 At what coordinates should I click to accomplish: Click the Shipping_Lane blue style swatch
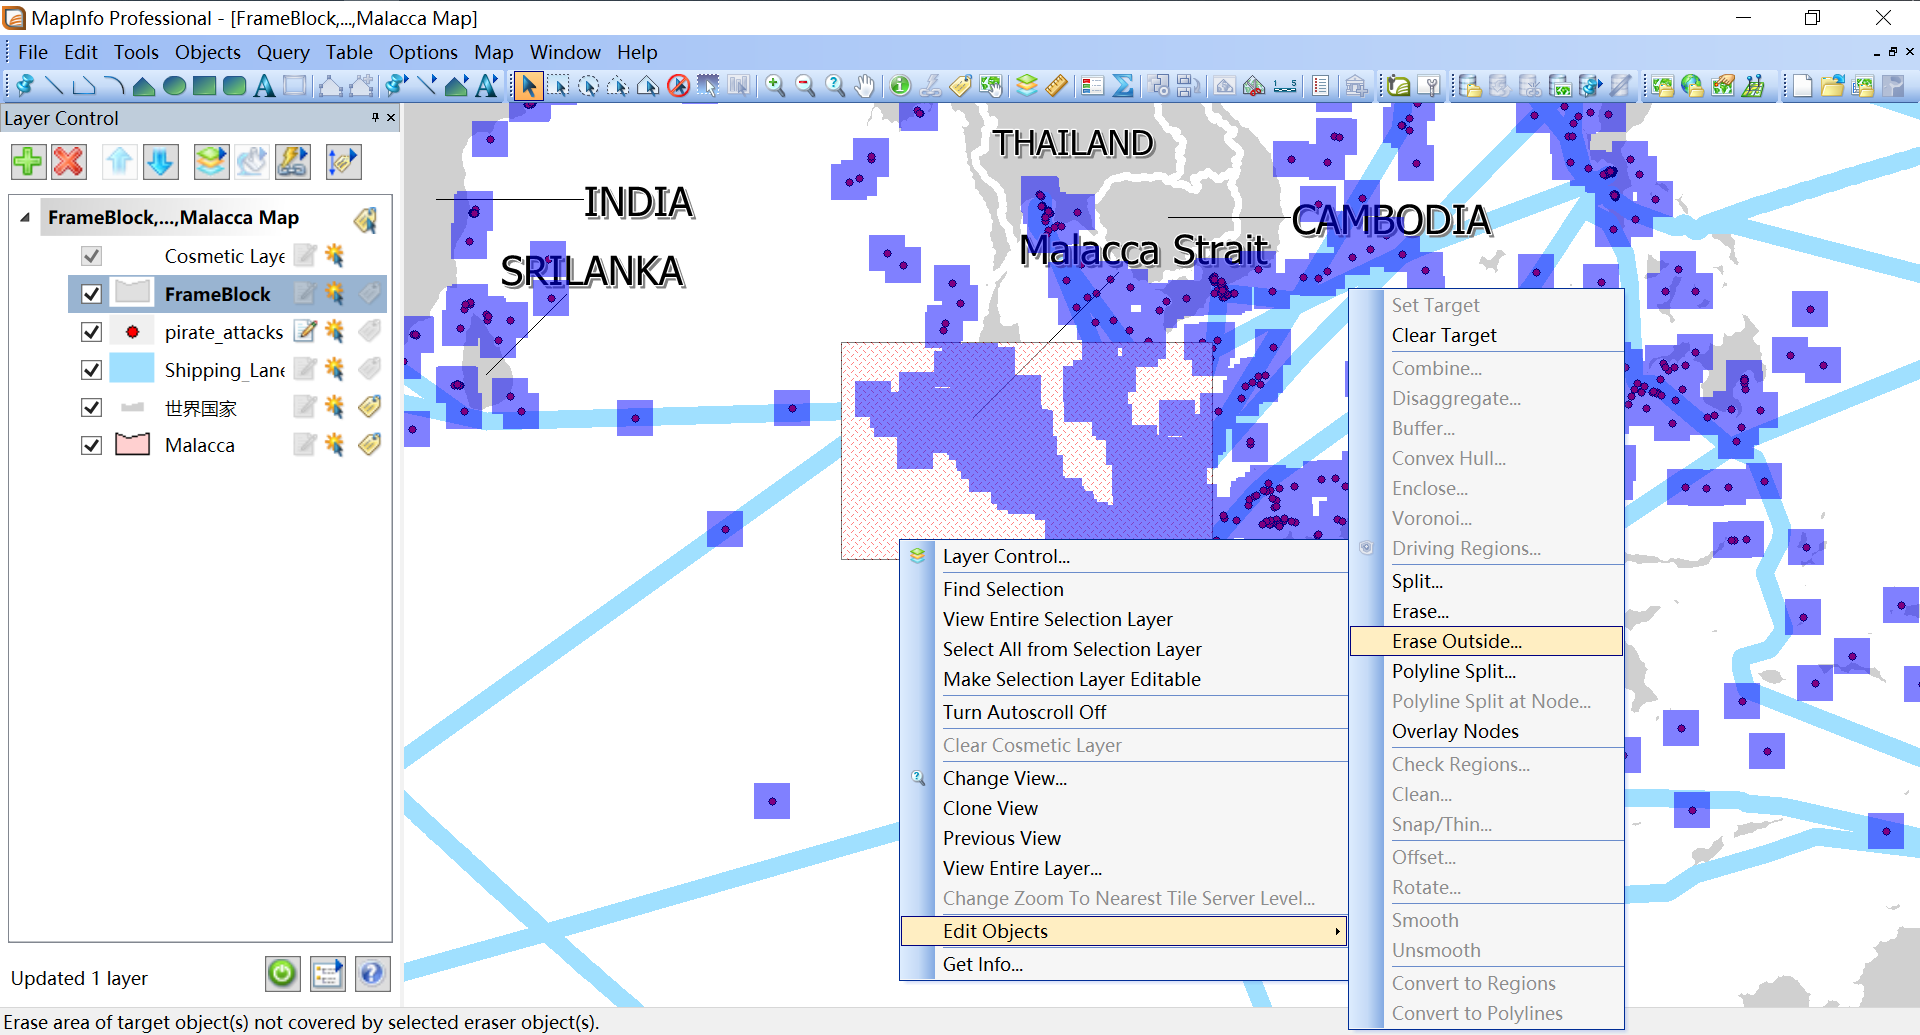point(132,368)
